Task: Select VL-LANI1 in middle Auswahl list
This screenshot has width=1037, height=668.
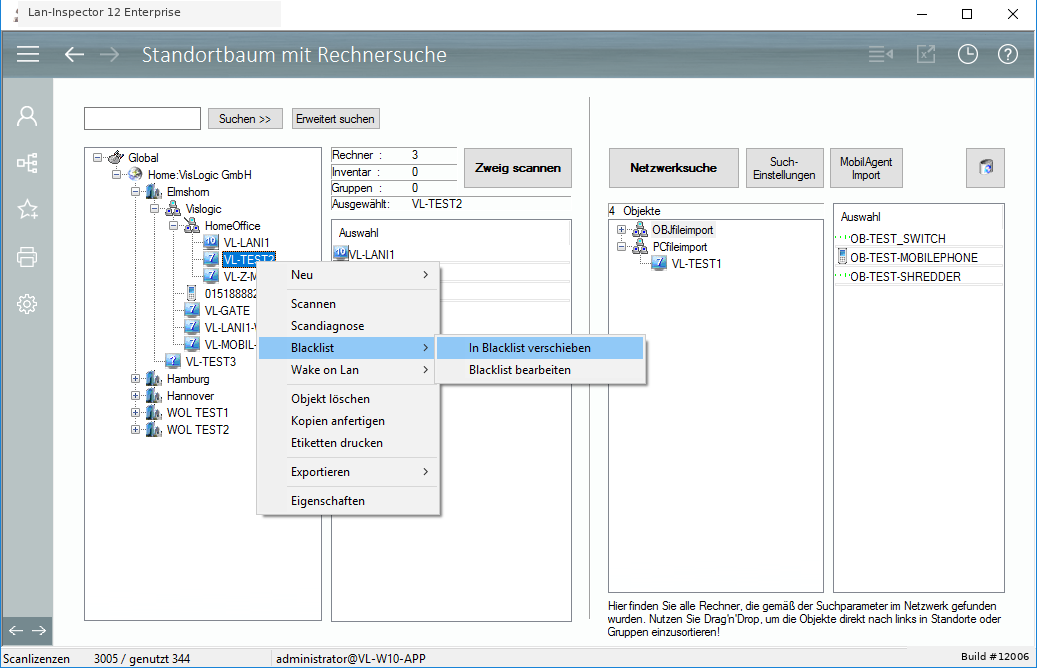Action: 372,254
